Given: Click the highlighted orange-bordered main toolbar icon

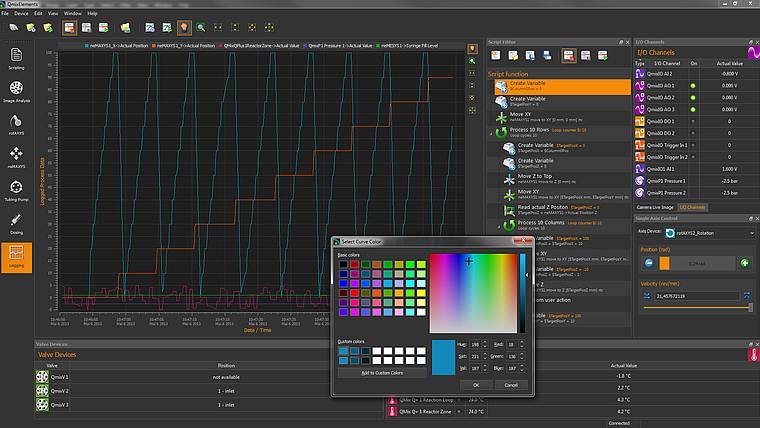Looking at the screenshot, I should click(x=69, y=28).
